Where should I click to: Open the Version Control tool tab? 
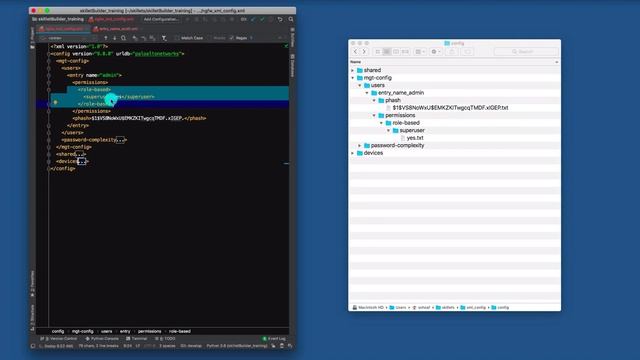point(59,339)
